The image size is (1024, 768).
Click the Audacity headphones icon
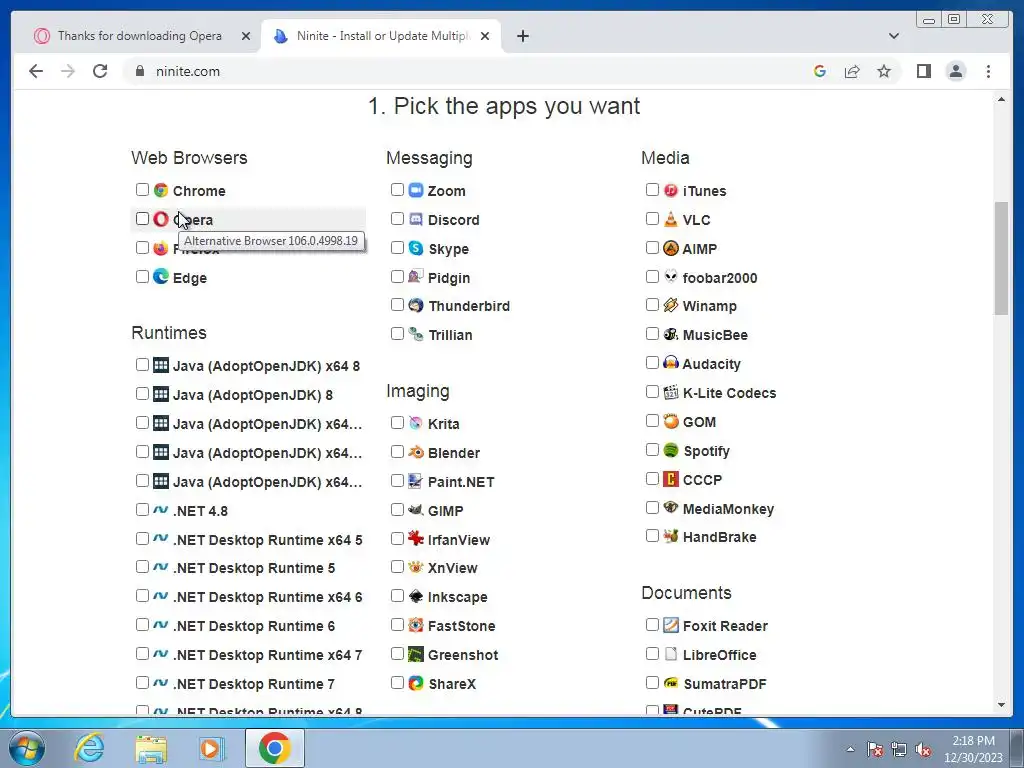tap(671, 363)
